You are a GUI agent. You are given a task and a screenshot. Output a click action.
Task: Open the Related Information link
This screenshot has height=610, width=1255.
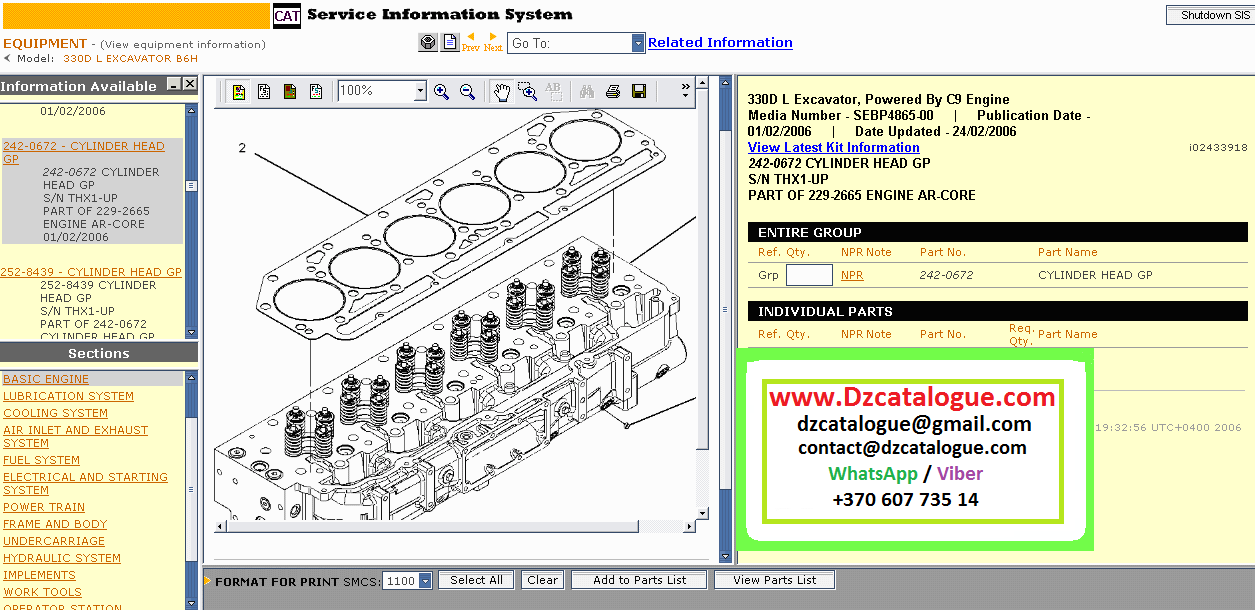point(720,42)
